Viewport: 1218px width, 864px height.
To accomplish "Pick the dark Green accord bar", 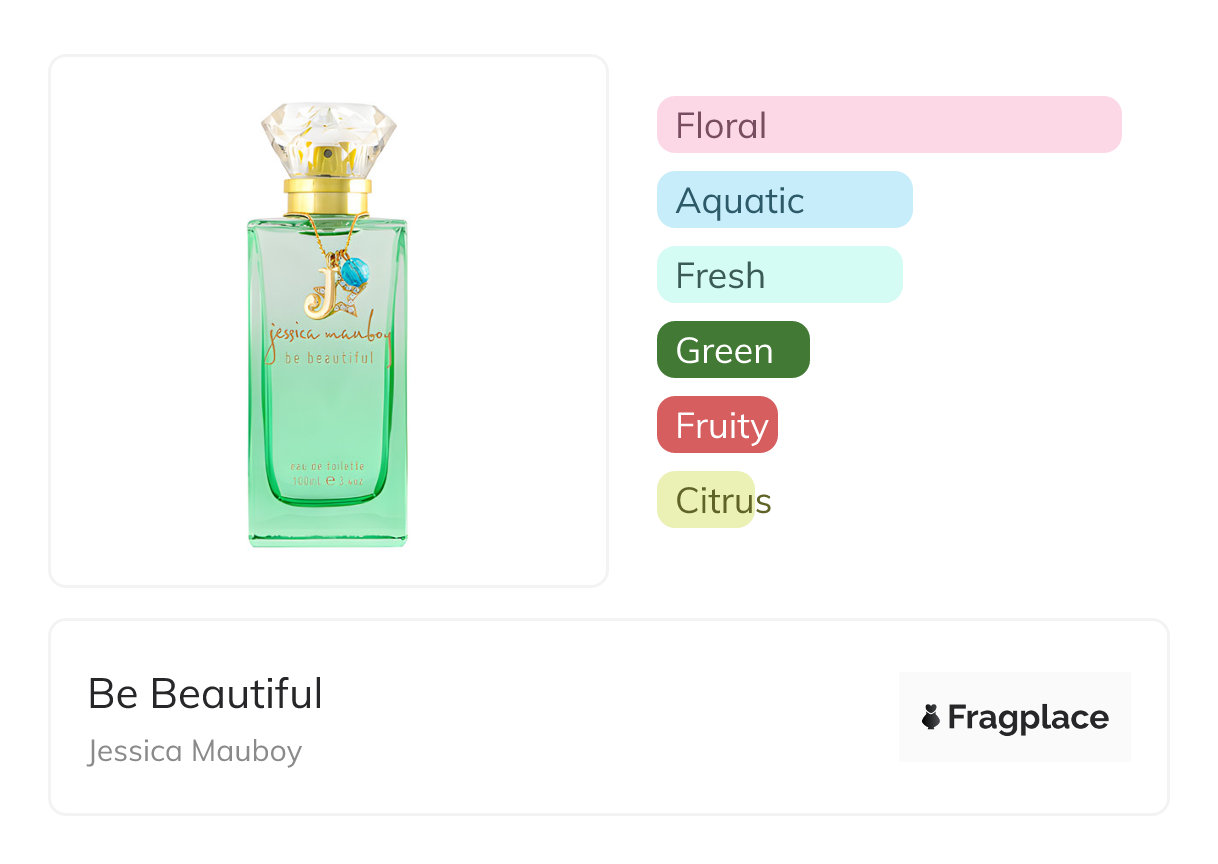I will (732, 350).
